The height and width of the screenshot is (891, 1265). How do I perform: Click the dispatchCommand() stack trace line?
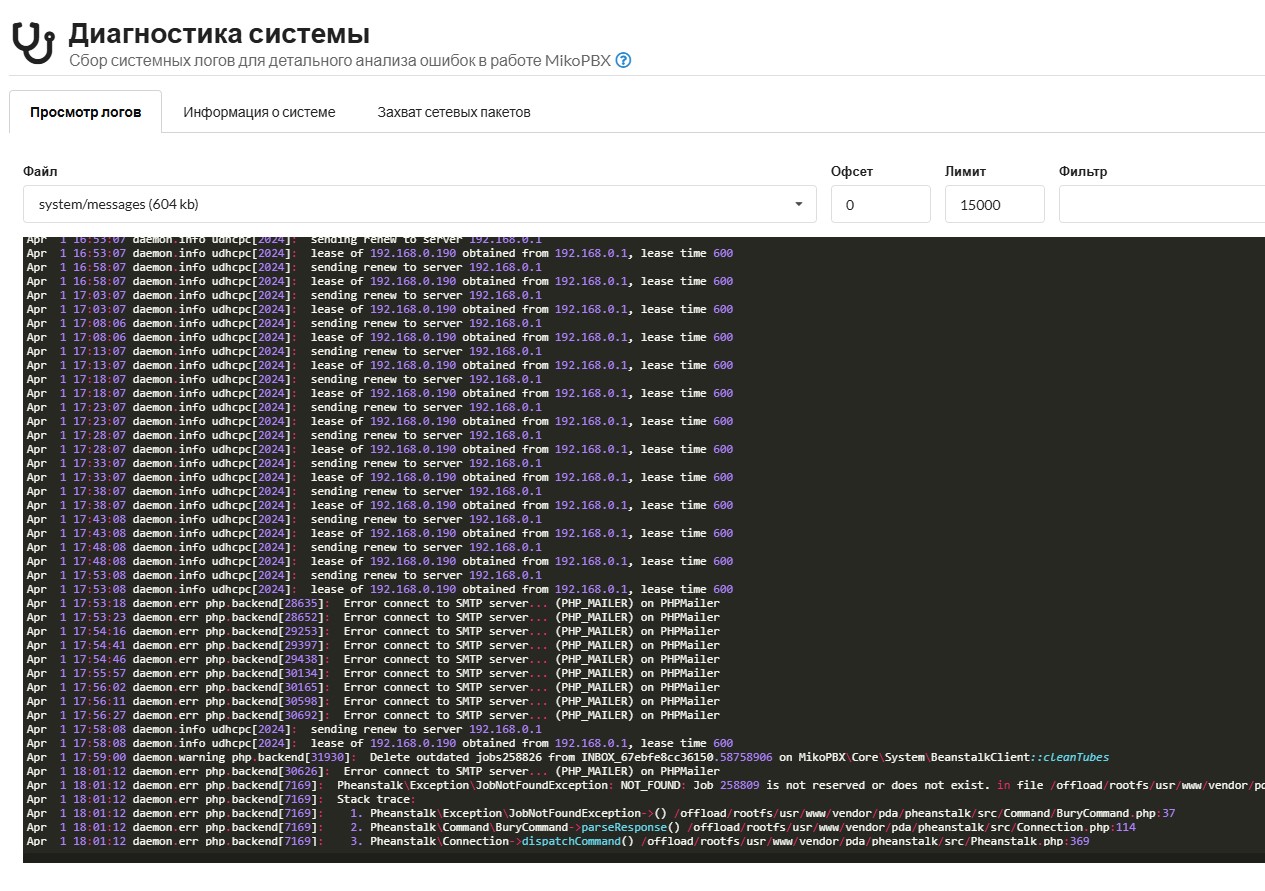tap(558, 841)
